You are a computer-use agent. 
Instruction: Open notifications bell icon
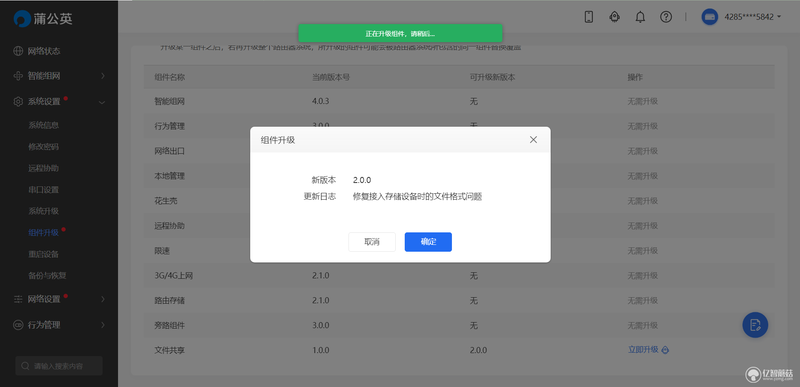[640, 17]
